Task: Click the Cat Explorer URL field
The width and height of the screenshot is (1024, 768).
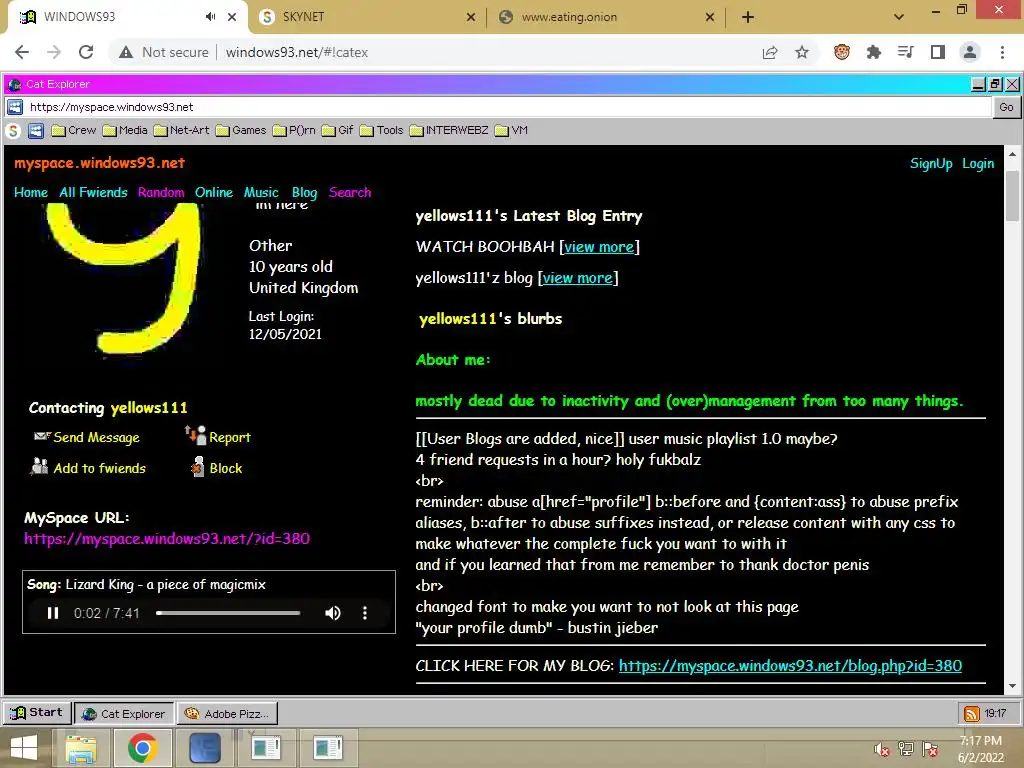Action: pos(509,107)
